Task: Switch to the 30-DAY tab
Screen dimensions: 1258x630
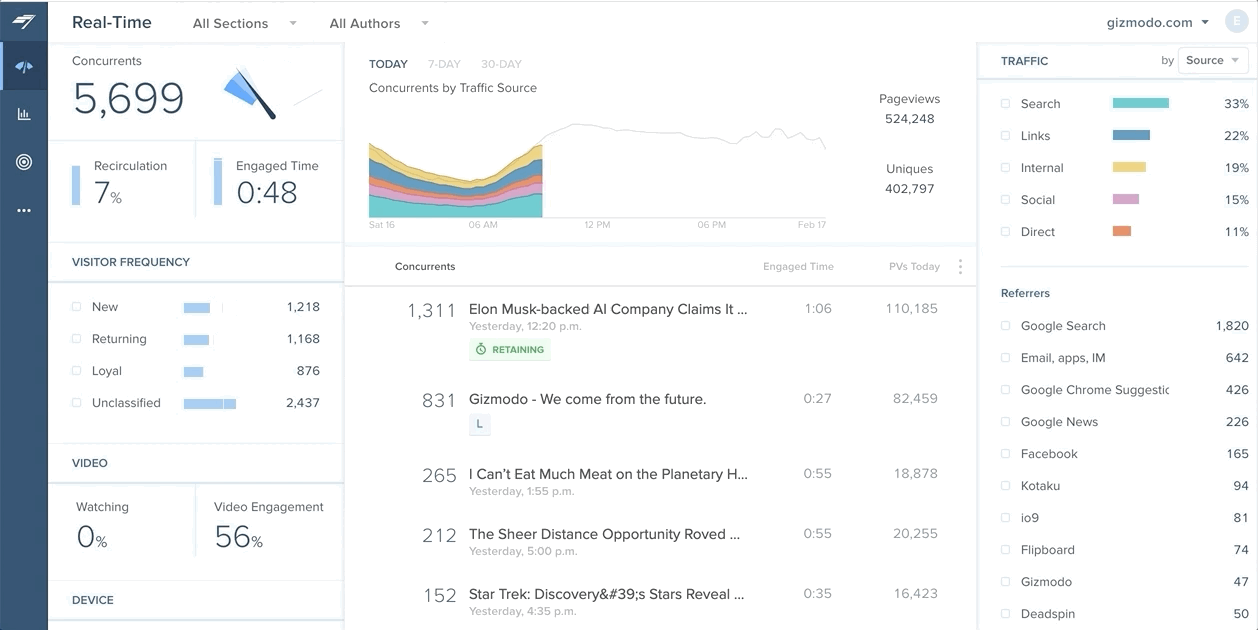Action: (x=502, y=64)
